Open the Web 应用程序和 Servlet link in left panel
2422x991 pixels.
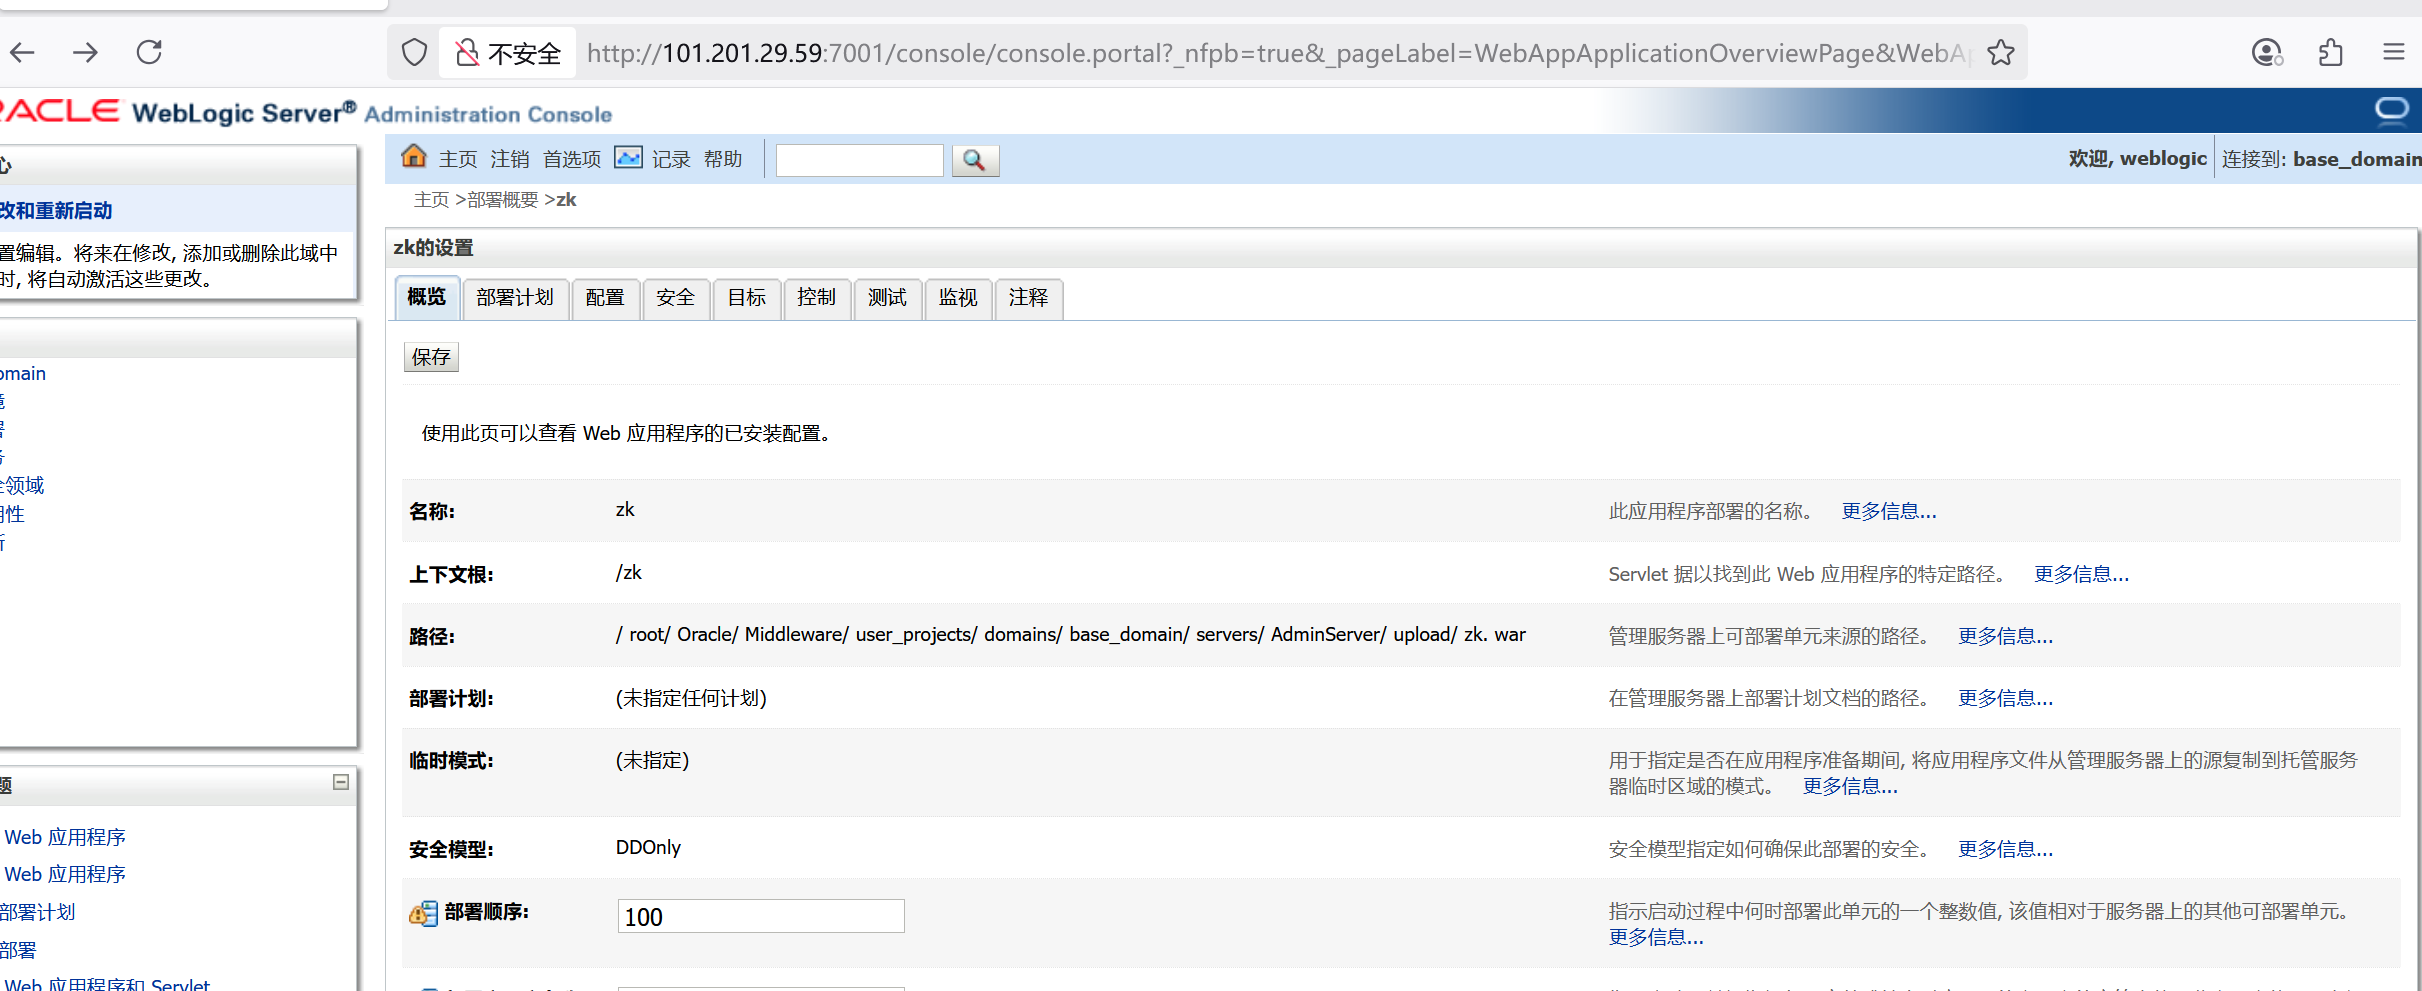[x=107, y=984]
